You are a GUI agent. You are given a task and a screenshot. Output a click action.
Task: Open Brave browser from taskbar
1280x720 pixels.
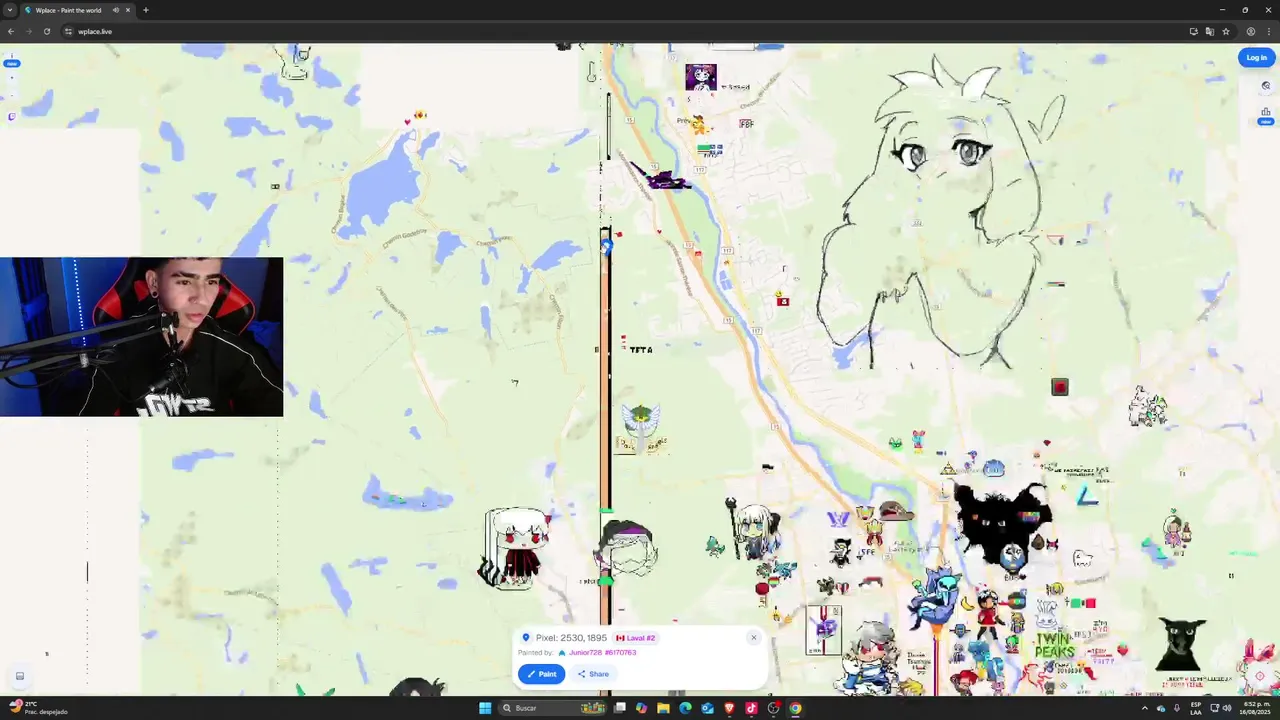(729, 708)
